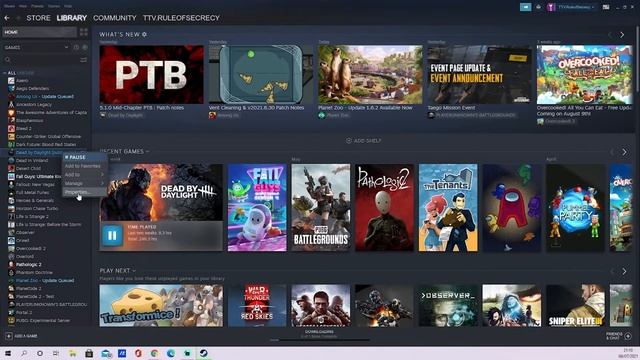Filter library by ready-to-play icon
The height and width of the screenshot is (360, 640).
point(84,47)
